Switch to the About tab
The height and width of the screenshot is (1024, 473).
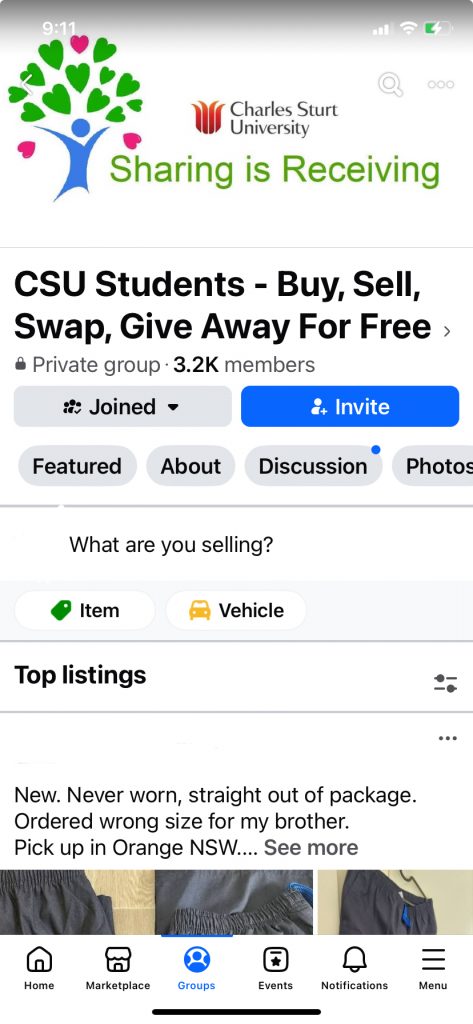point(191,466)
